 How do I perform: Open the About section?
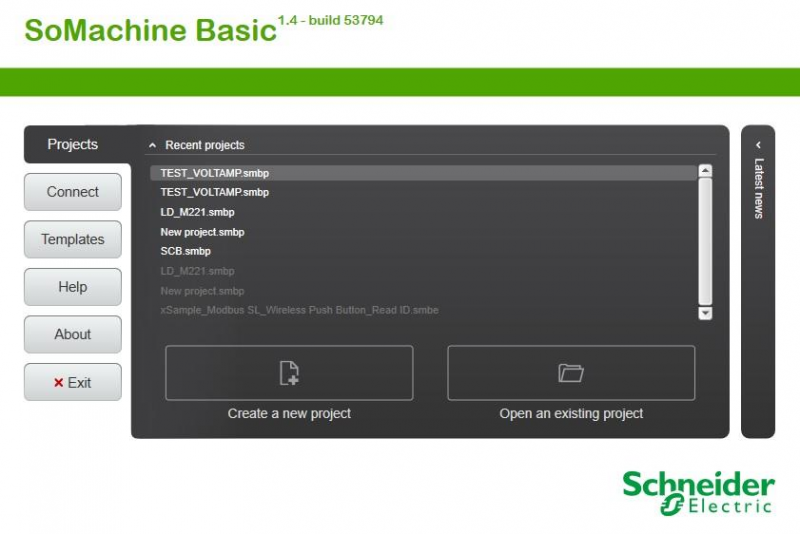click(73, 334)
